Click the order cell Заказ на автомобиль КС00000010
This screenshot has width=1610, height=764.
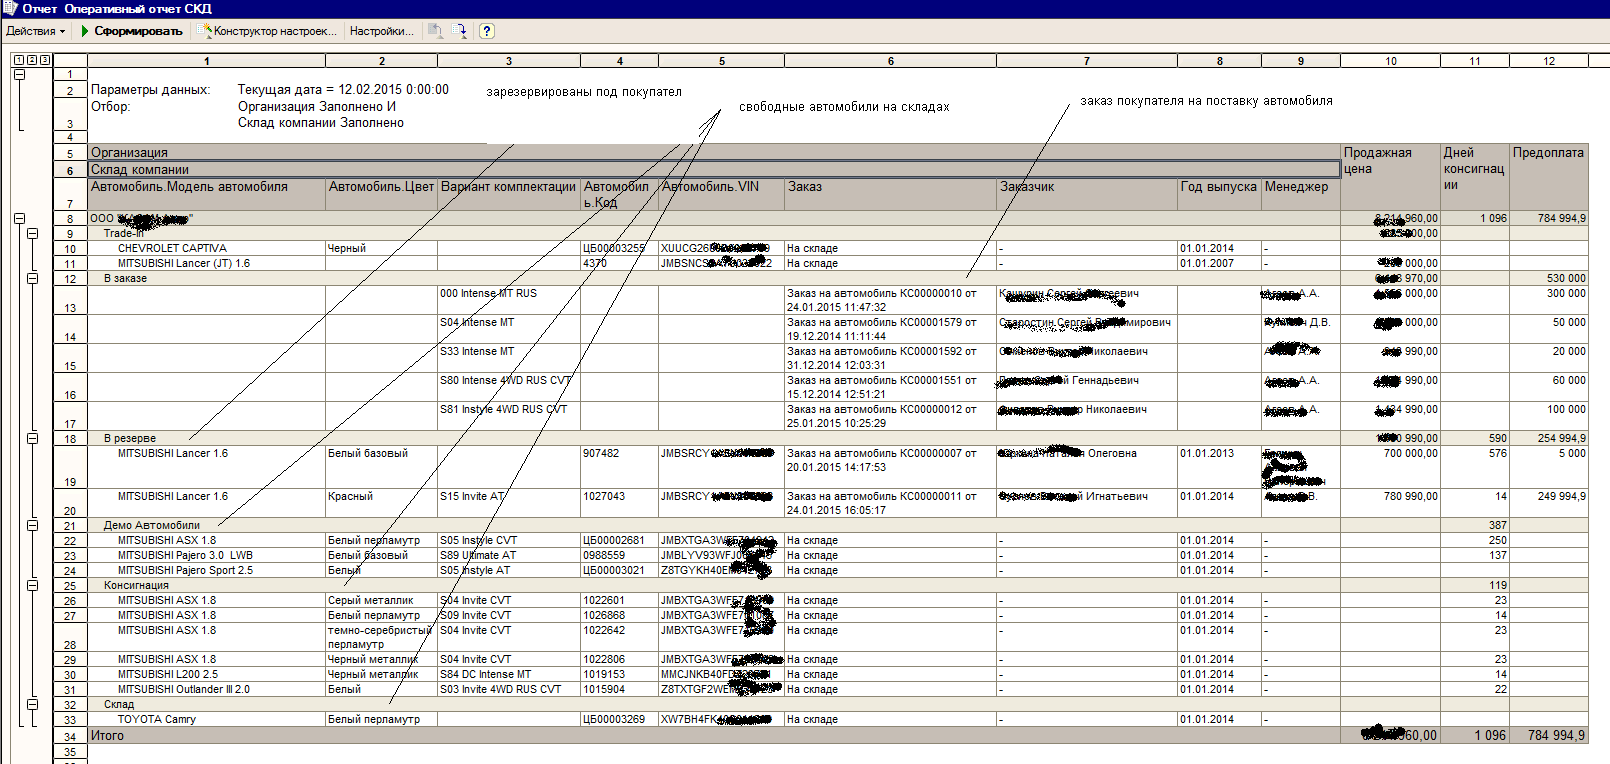point(890,301)
